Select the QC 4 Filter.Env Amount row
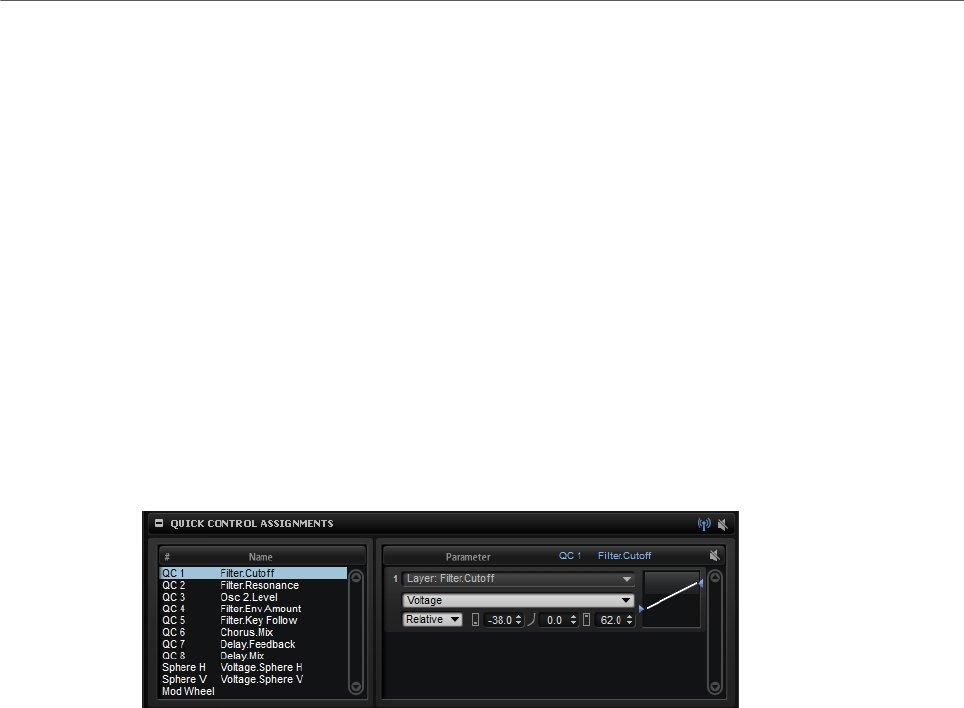964x708 pixels. [x=253, y=608]
